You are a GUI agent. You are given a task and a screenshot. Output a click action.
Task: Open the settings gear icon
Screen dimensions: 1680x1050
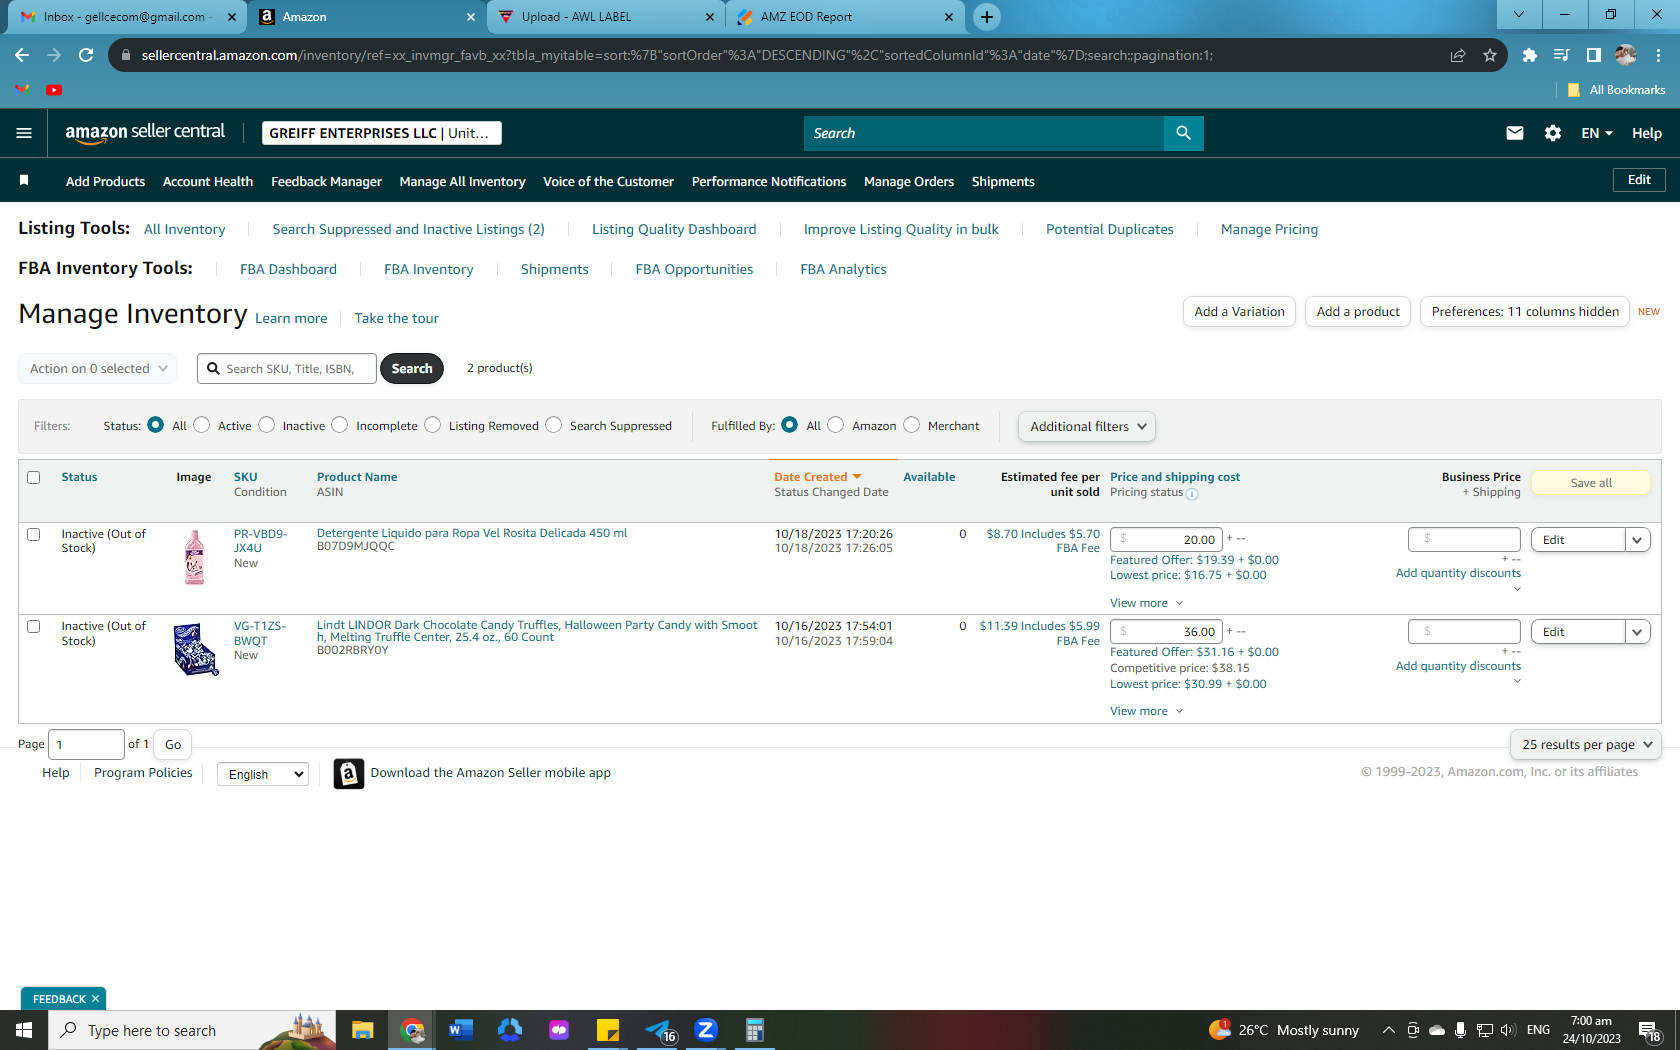(1553, 133)
